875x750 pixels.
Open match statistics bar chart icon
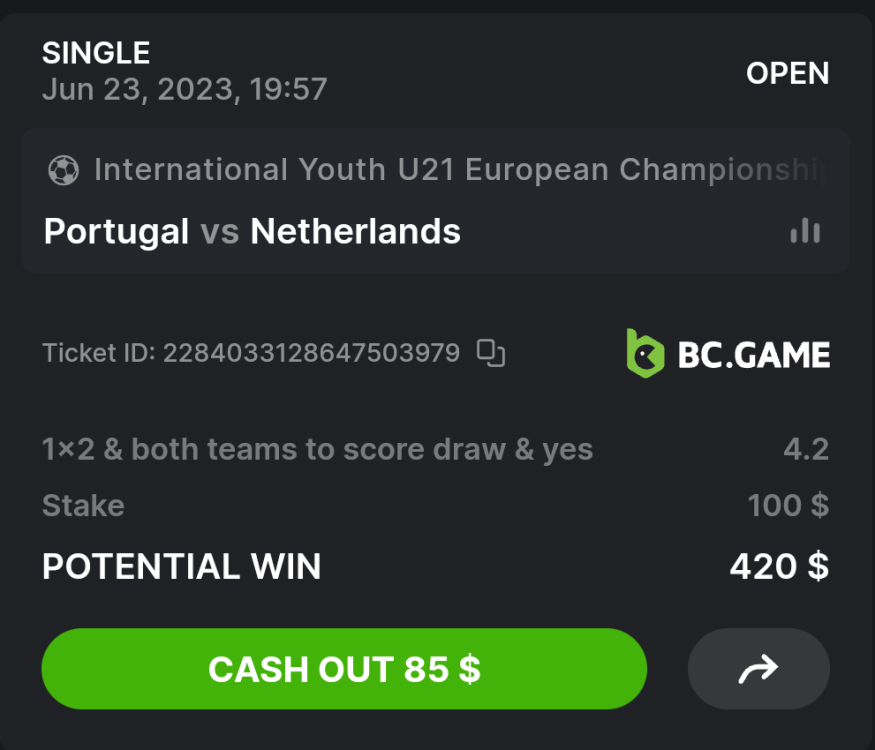tap(805, 232)
